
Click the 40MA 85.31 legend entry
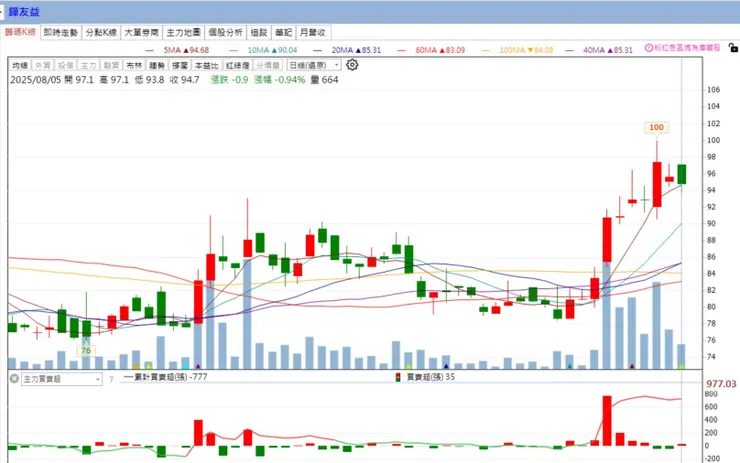(x=599, y=50)
